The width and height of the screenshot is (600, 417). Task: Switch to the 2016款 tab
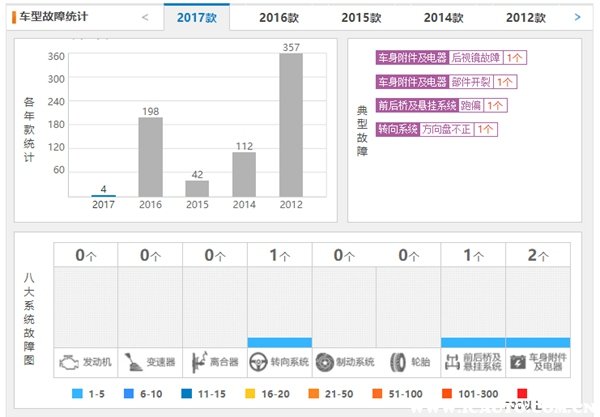[279, 18]
